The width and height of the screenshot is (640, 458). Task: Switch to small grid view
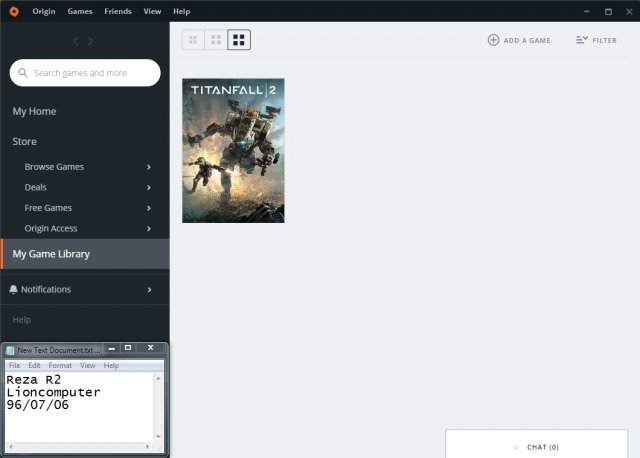[x=193, y=40]
